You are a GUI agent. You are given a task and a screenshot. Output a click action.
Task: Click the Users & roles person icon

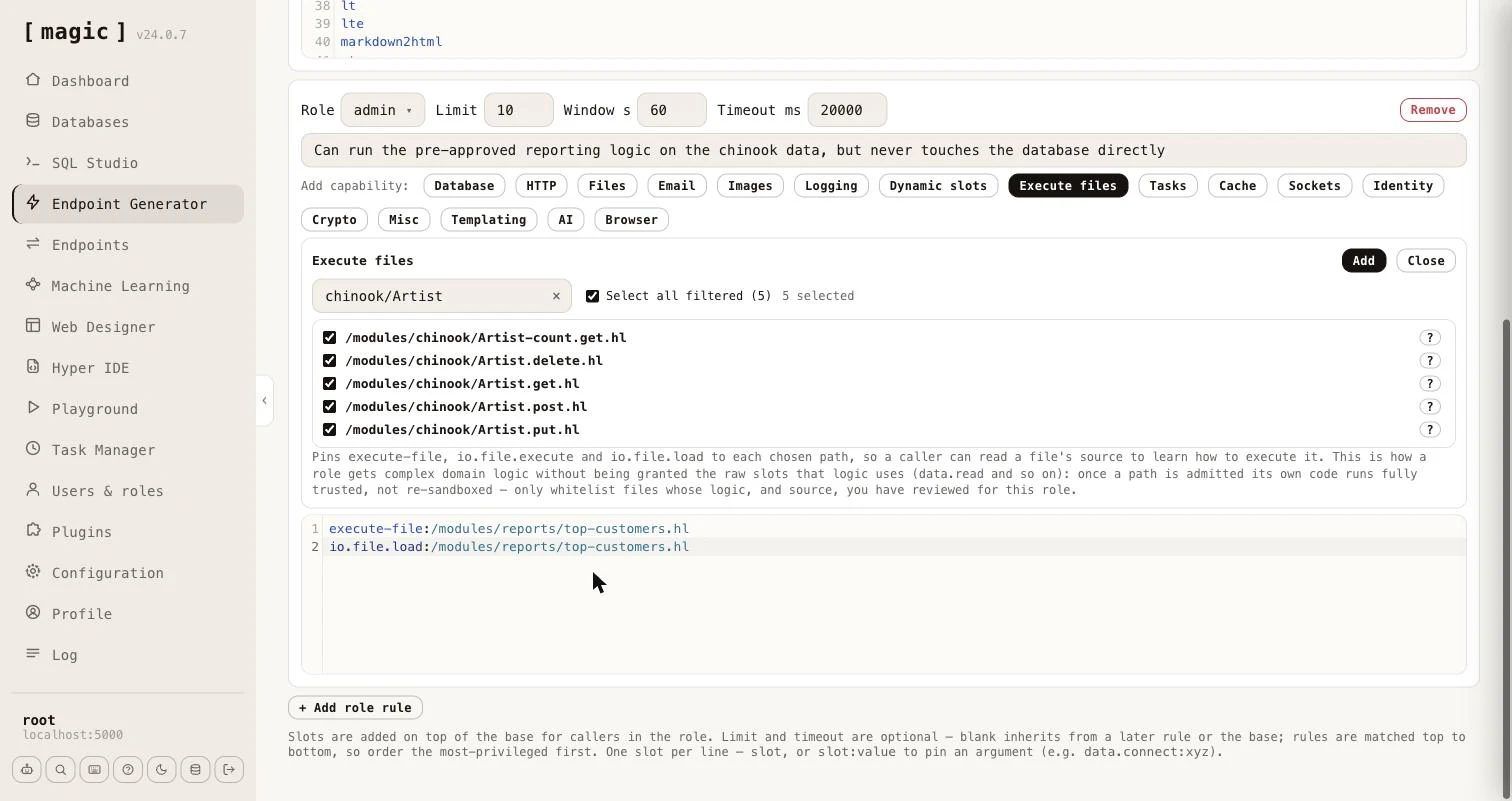coord(33,490)
